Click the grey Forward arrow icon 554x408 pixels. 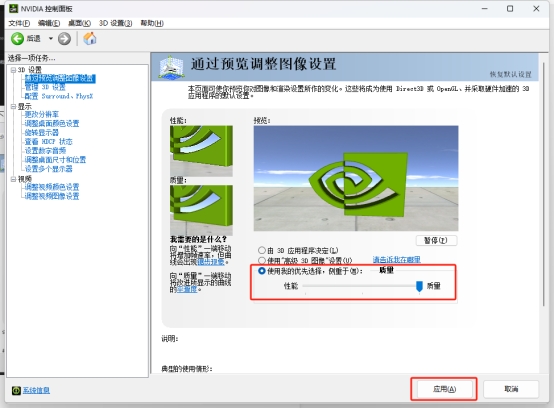[64, 39]
